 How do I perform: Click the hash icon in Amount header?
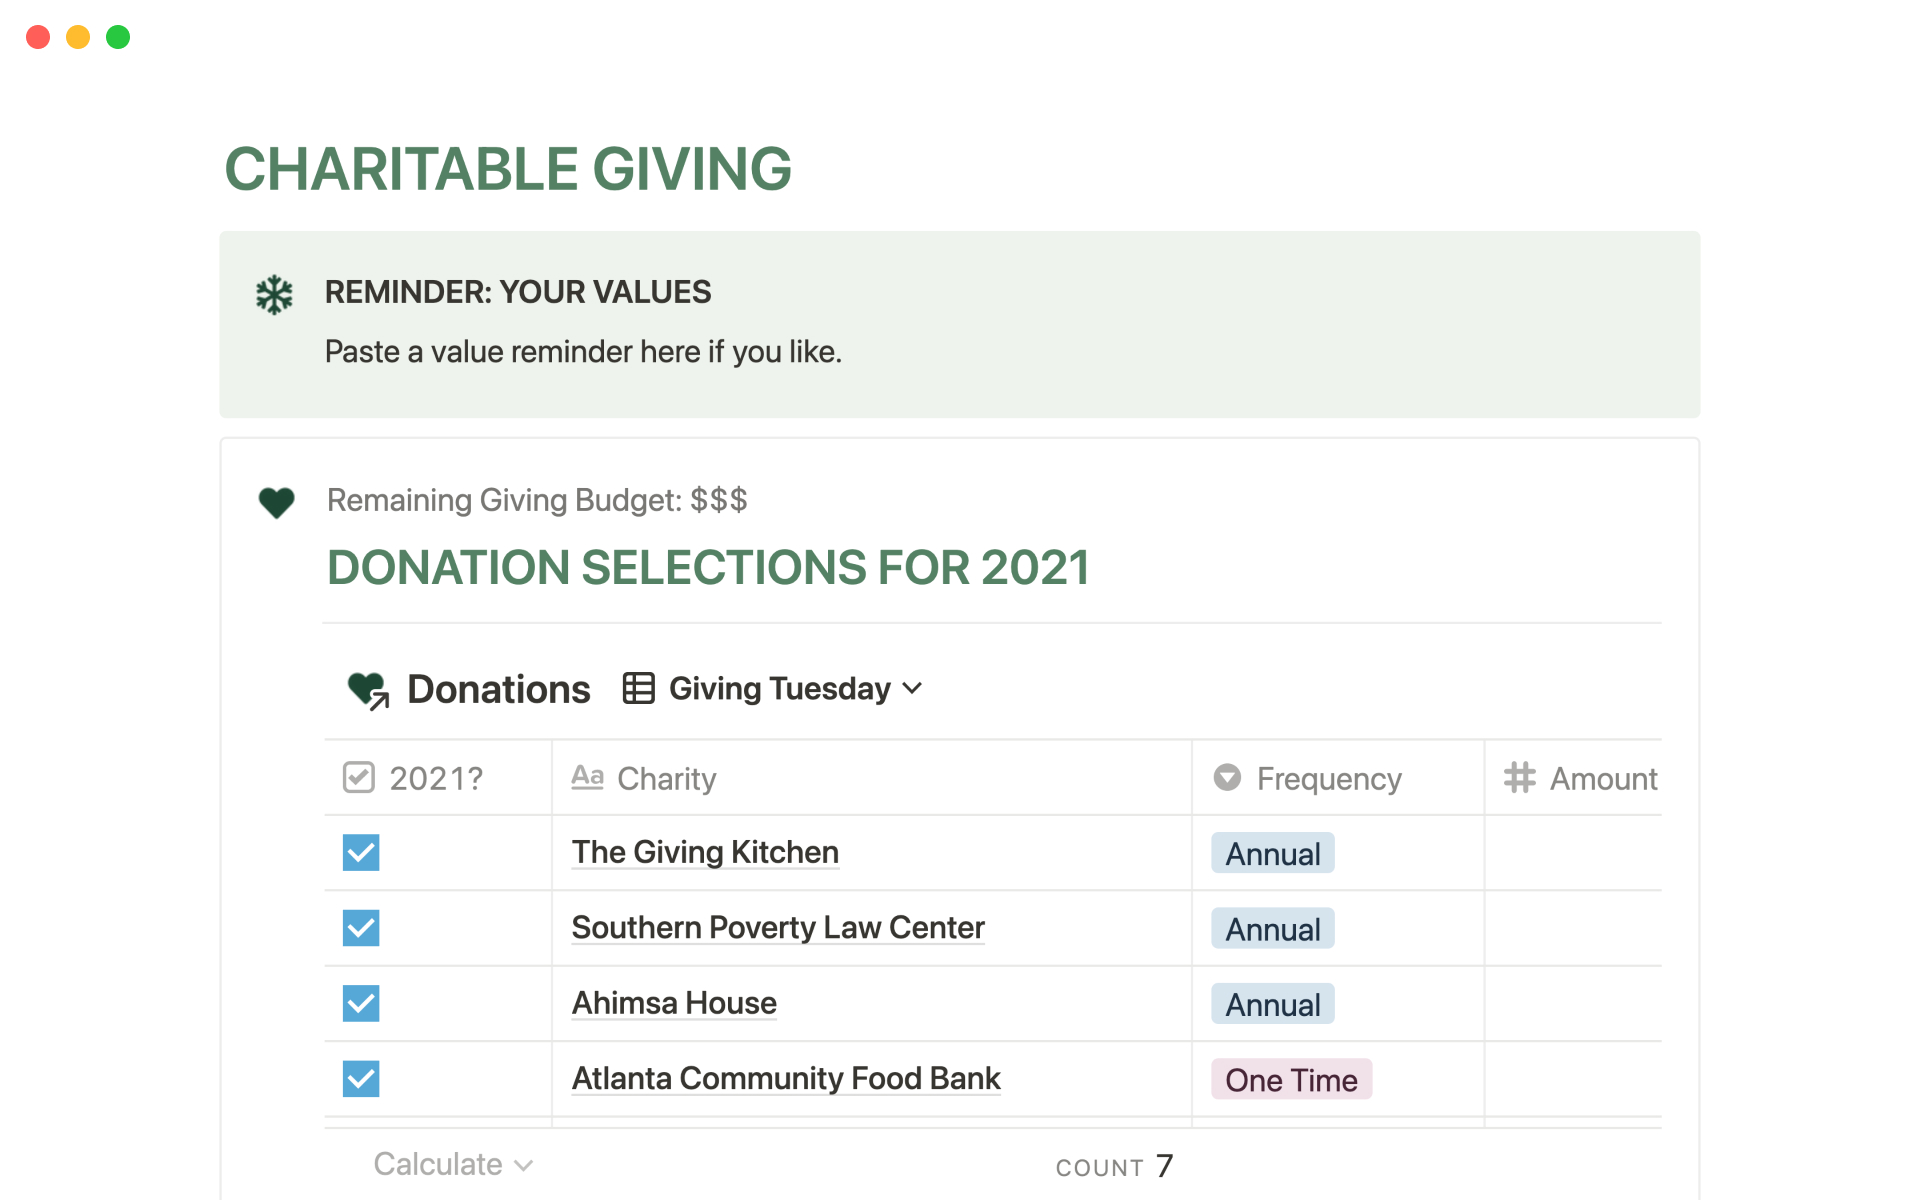[x=1519, y=778]
